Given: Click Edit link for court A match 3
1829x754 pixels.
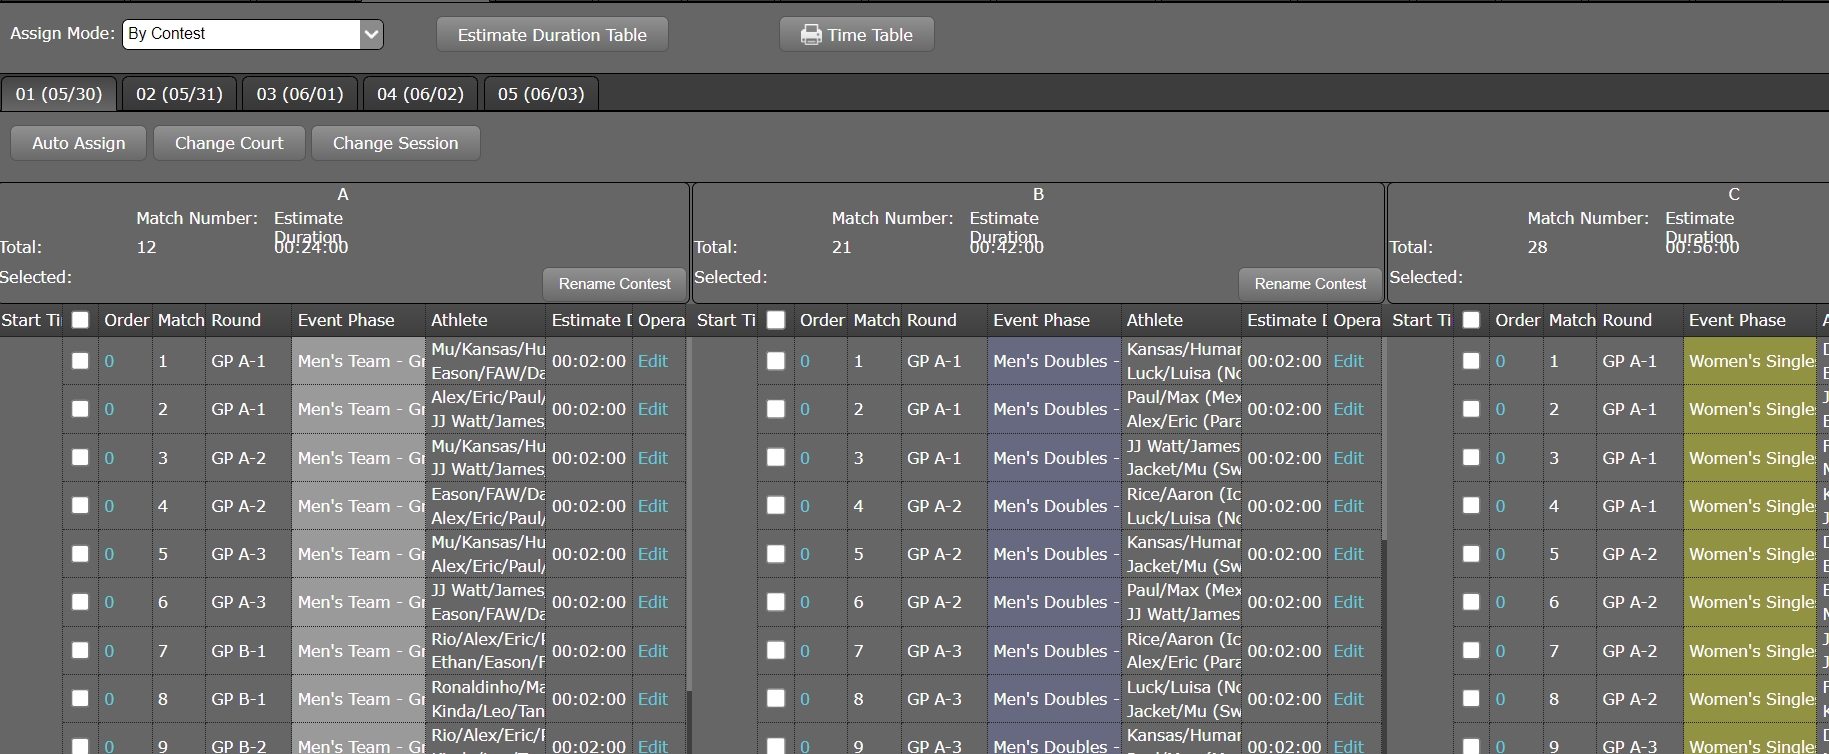Looking at the screenshot, I should [x=652, y=458].
